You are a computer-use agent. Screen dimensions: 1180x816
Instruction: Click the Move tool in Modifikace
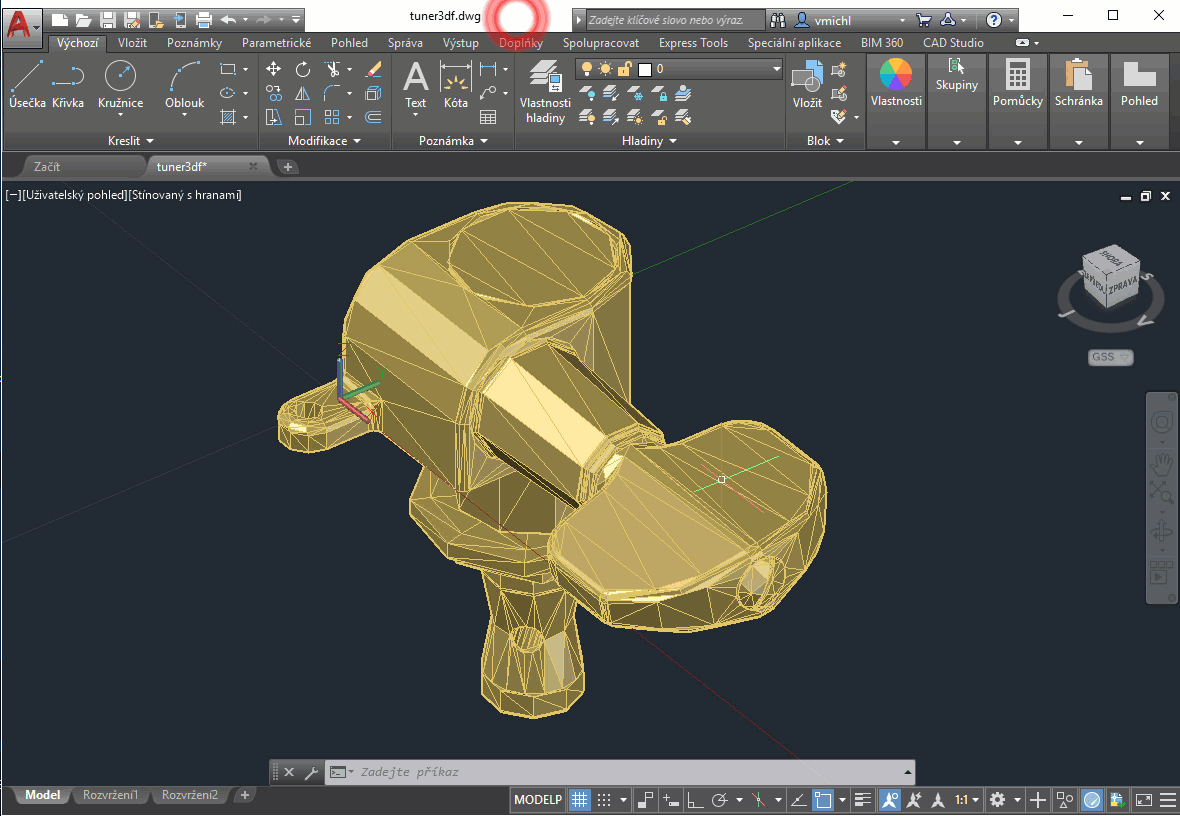[x=273, y=69]
